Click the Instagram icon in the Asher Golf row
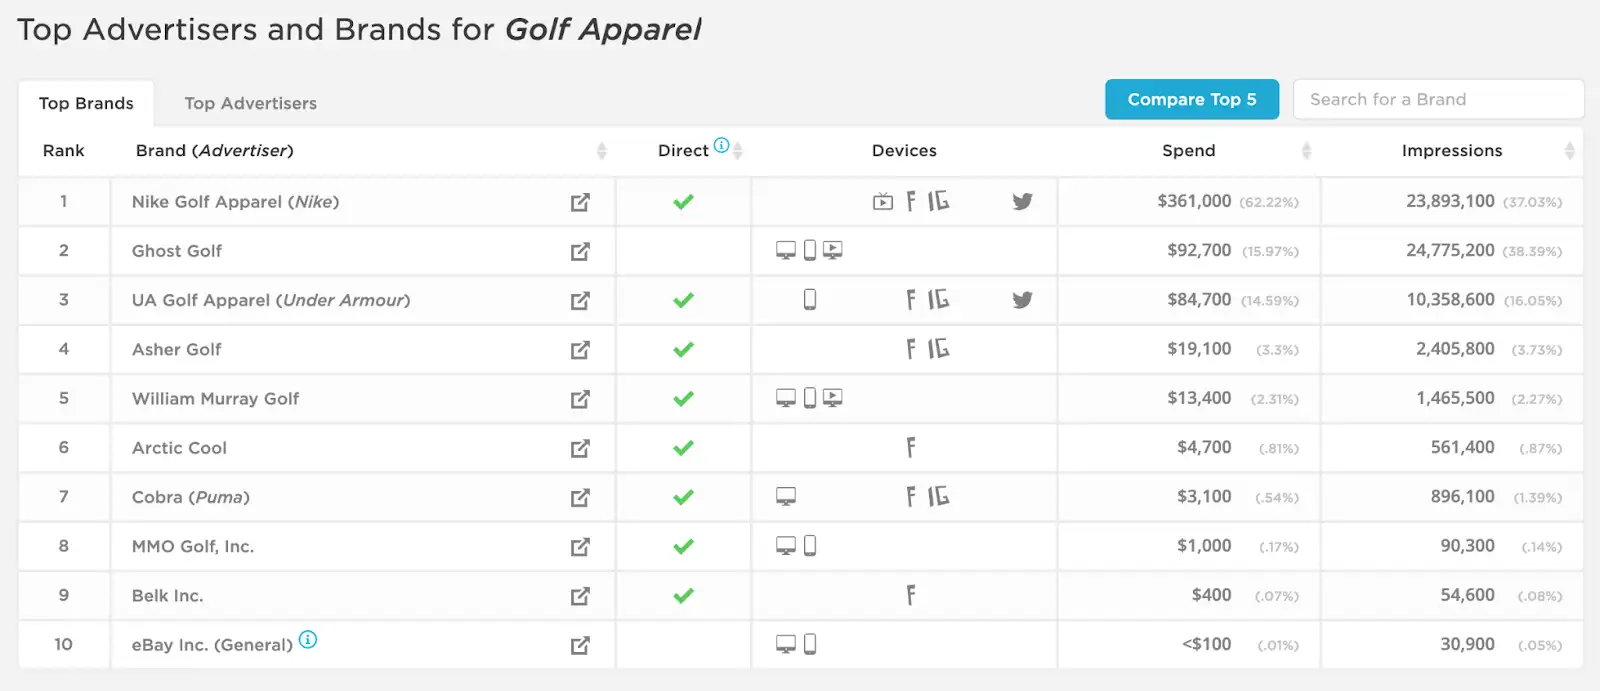Image resolution: width=1600 pixels, height=691 pixels. click(936, 349)
